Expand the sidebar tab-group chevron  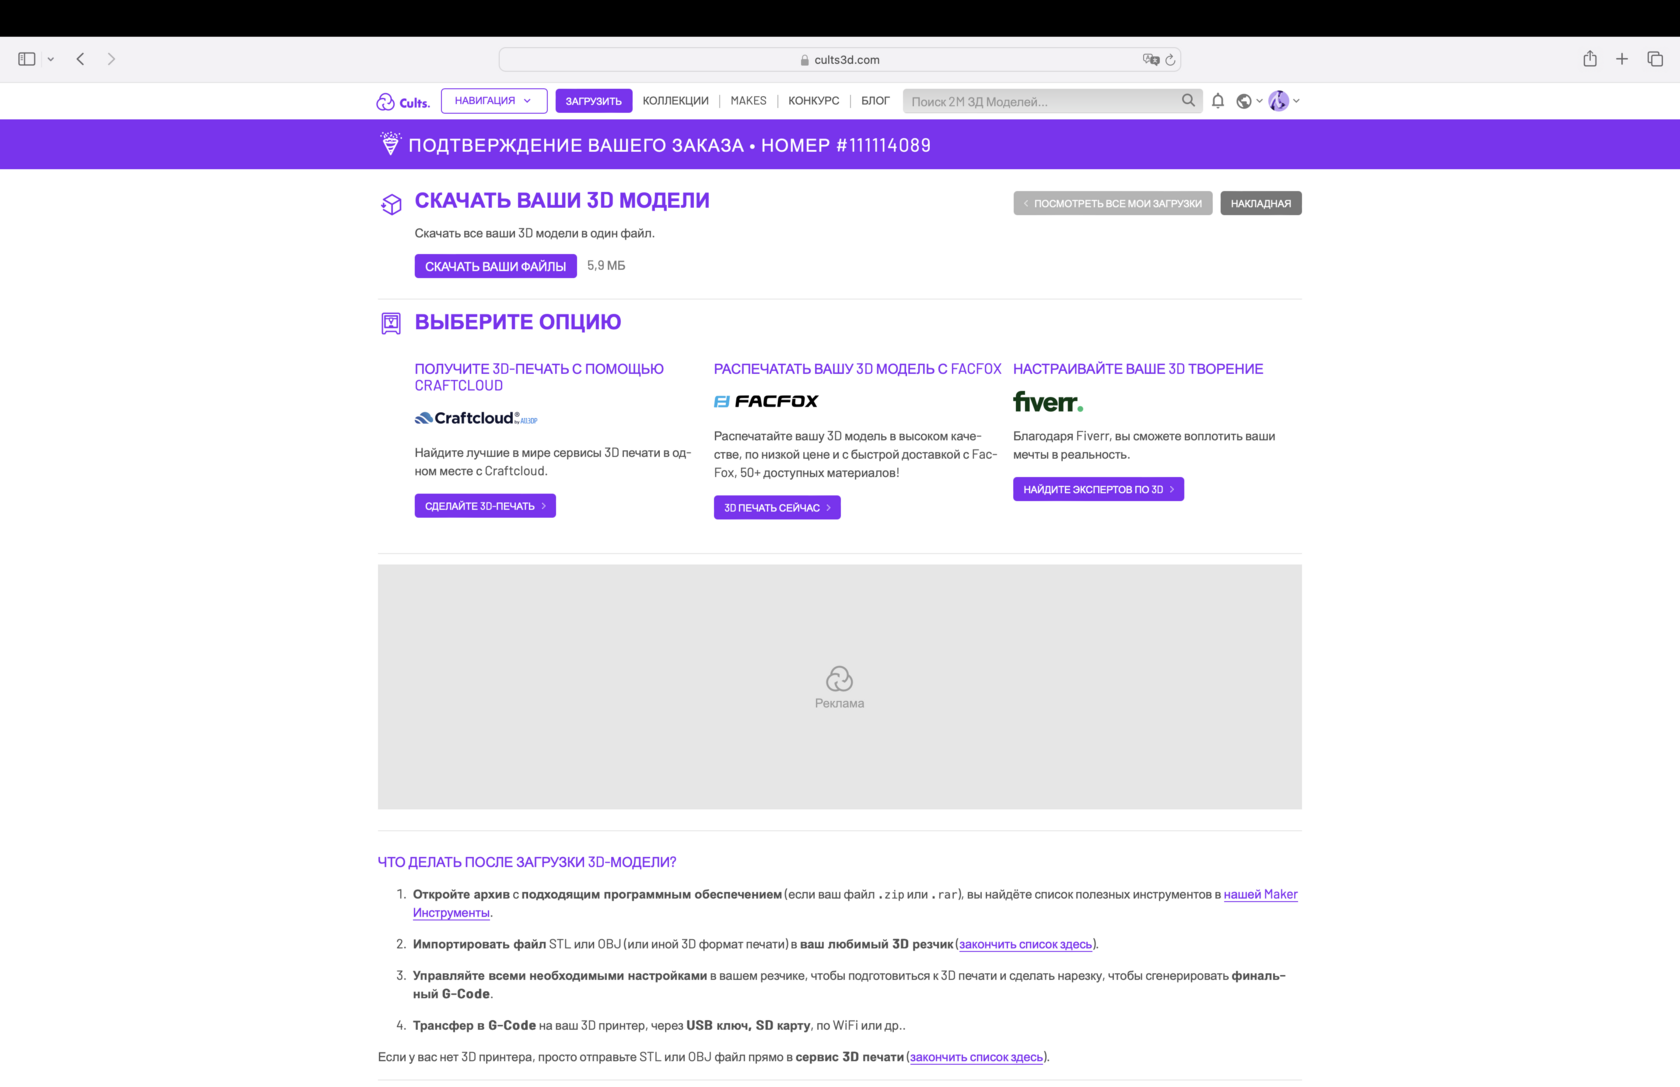coord(51,59)
